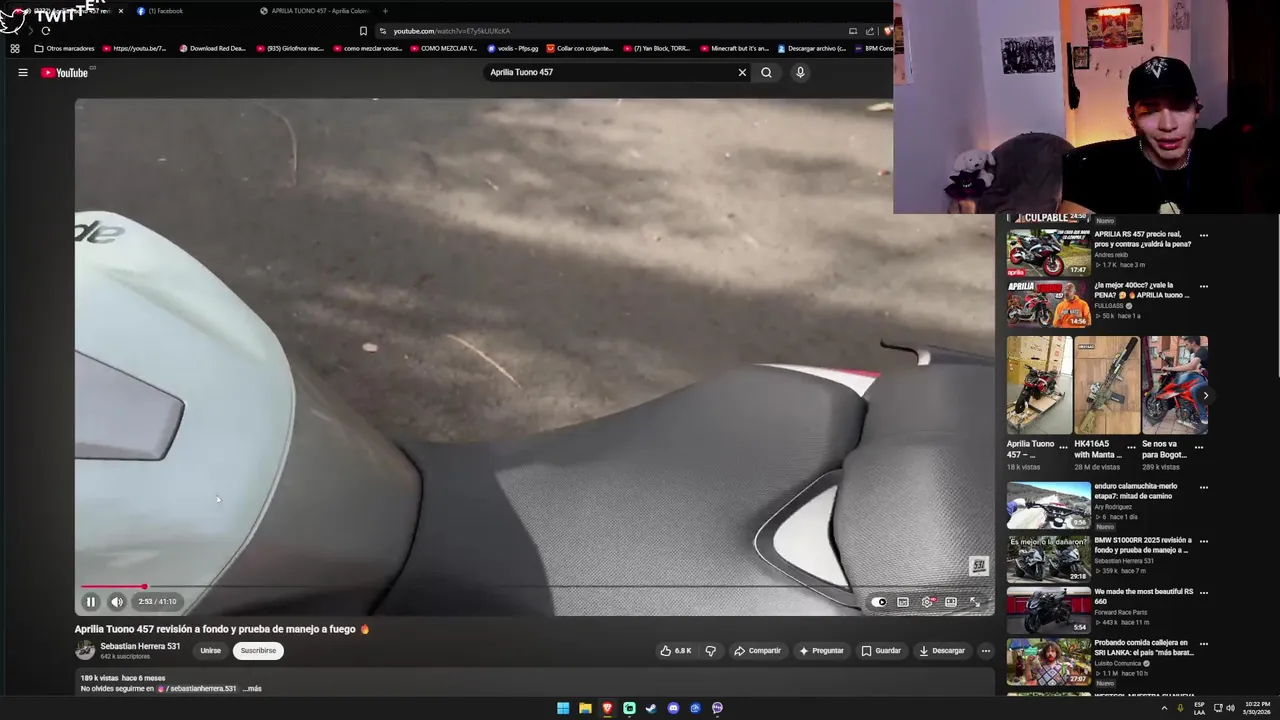Viewport: 1280px width, 720px height.
Task: Enter full screen mode
Action: (975, 602)
